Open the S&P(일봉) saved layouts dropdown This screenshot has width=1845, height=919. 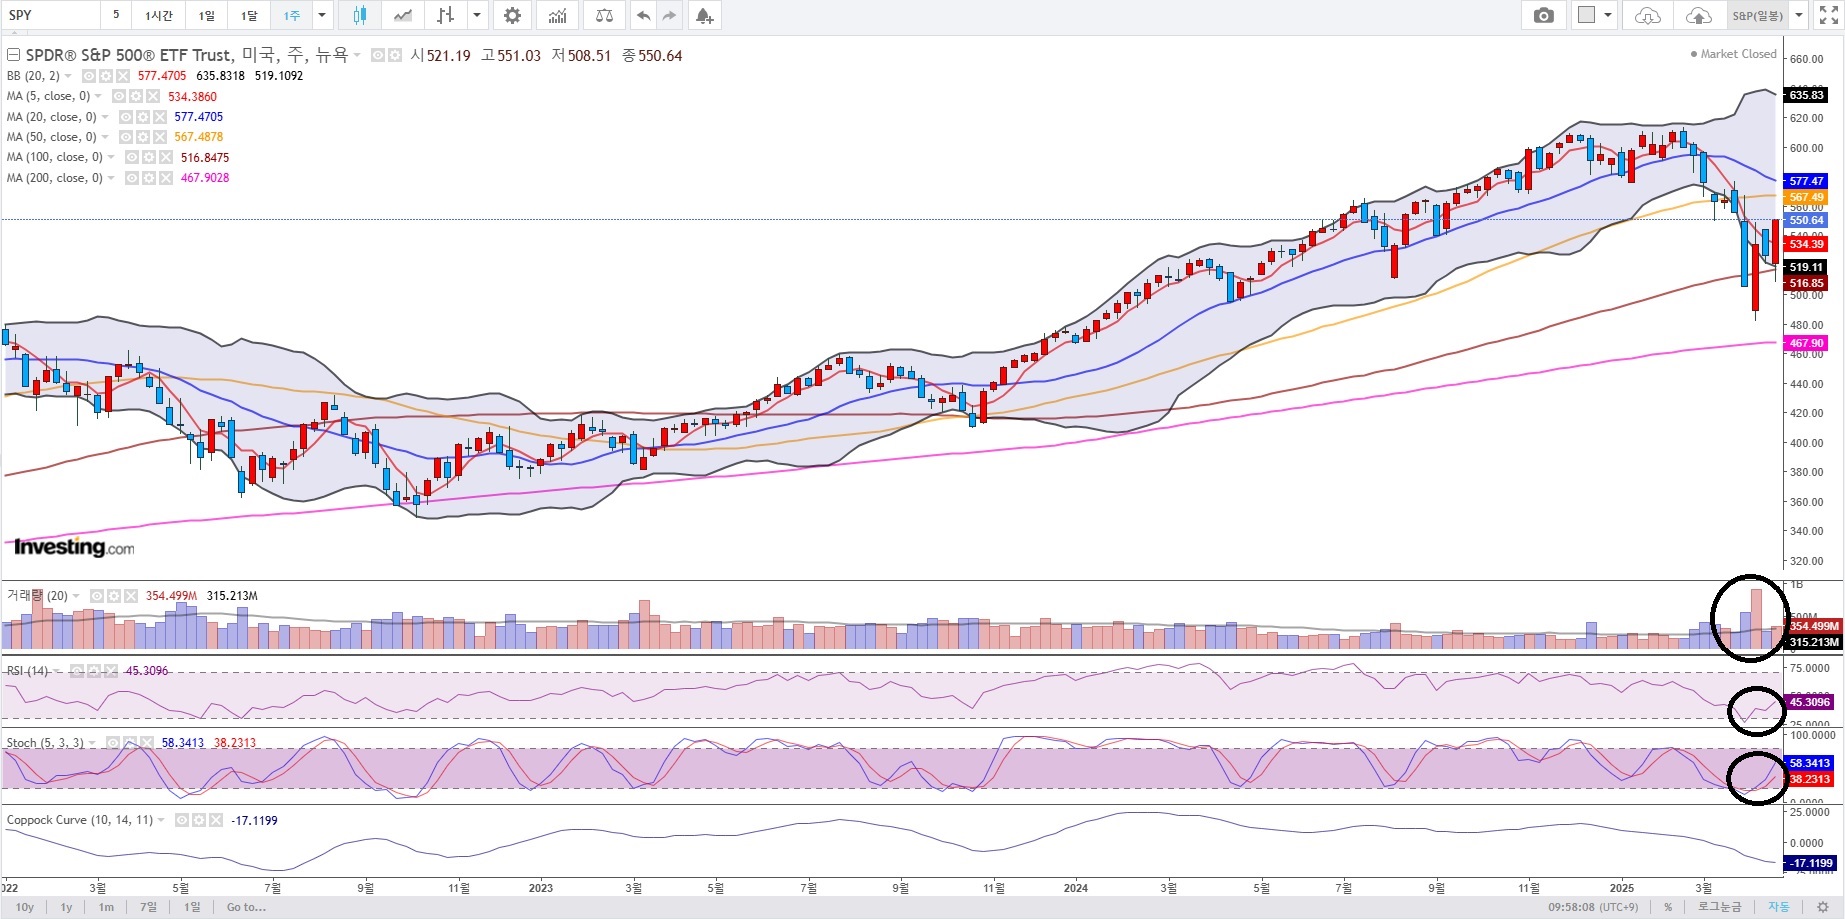click(1798, 15)
